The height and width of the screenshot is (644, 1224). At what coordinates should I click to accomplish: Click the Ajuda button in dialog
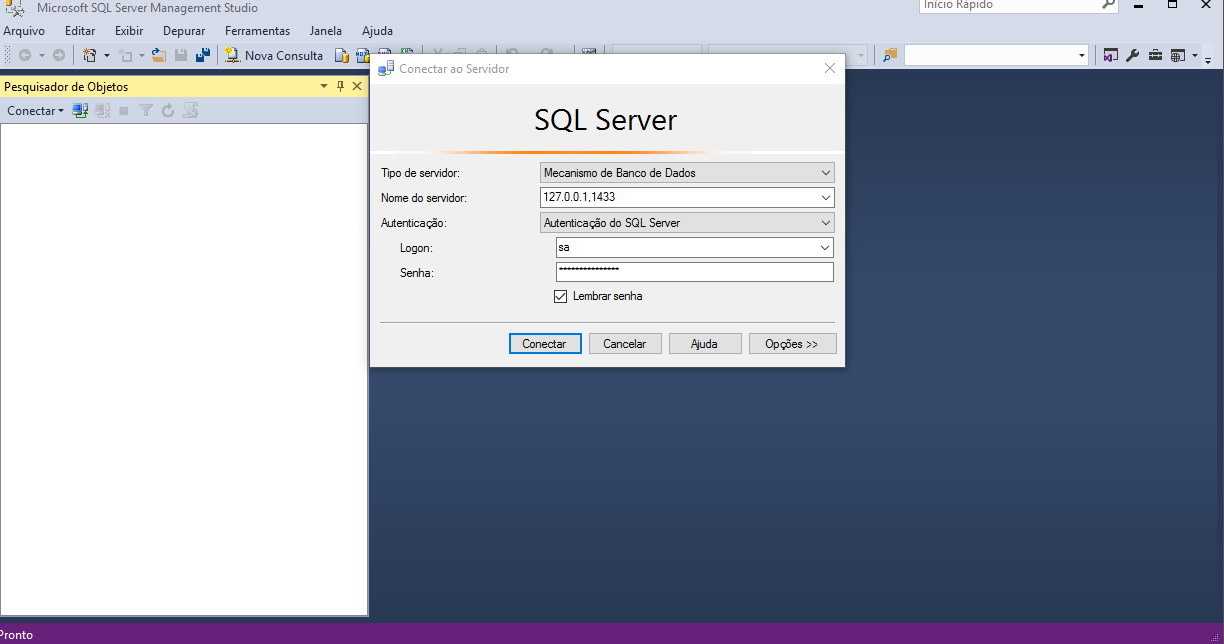(705, 344)
